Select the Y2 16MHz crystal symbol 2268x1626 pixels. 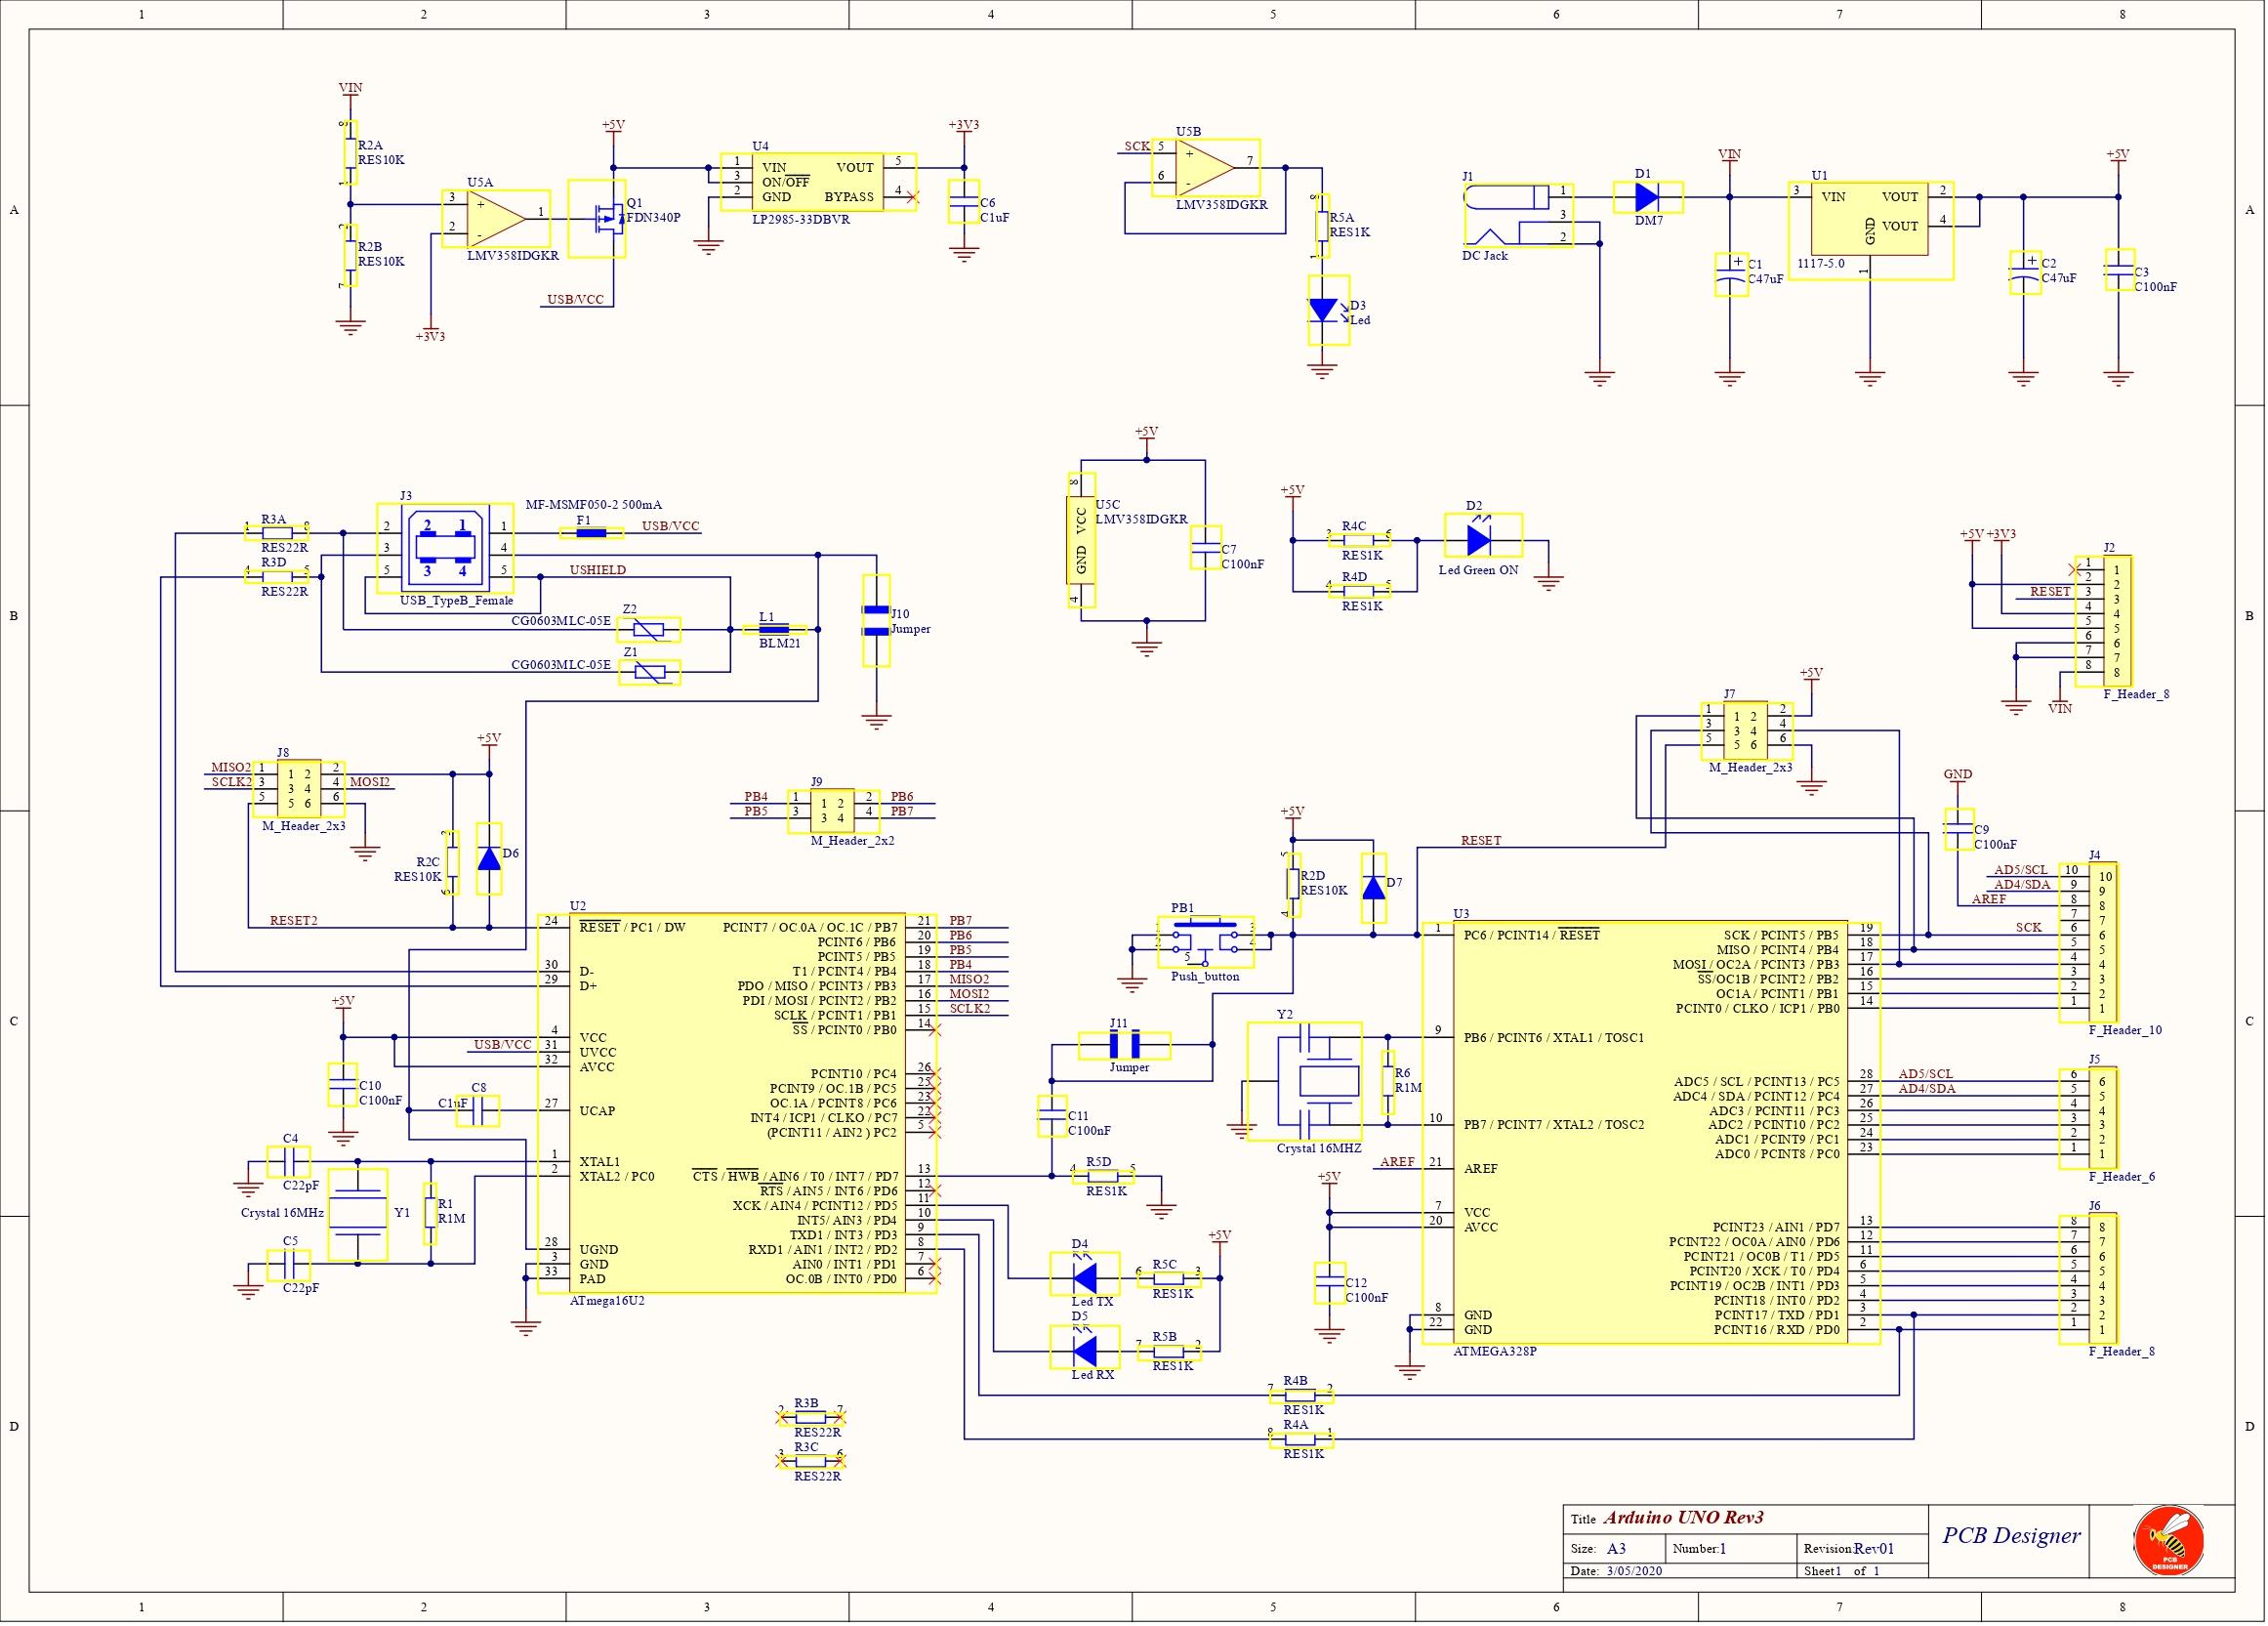coord(1304,1081)
